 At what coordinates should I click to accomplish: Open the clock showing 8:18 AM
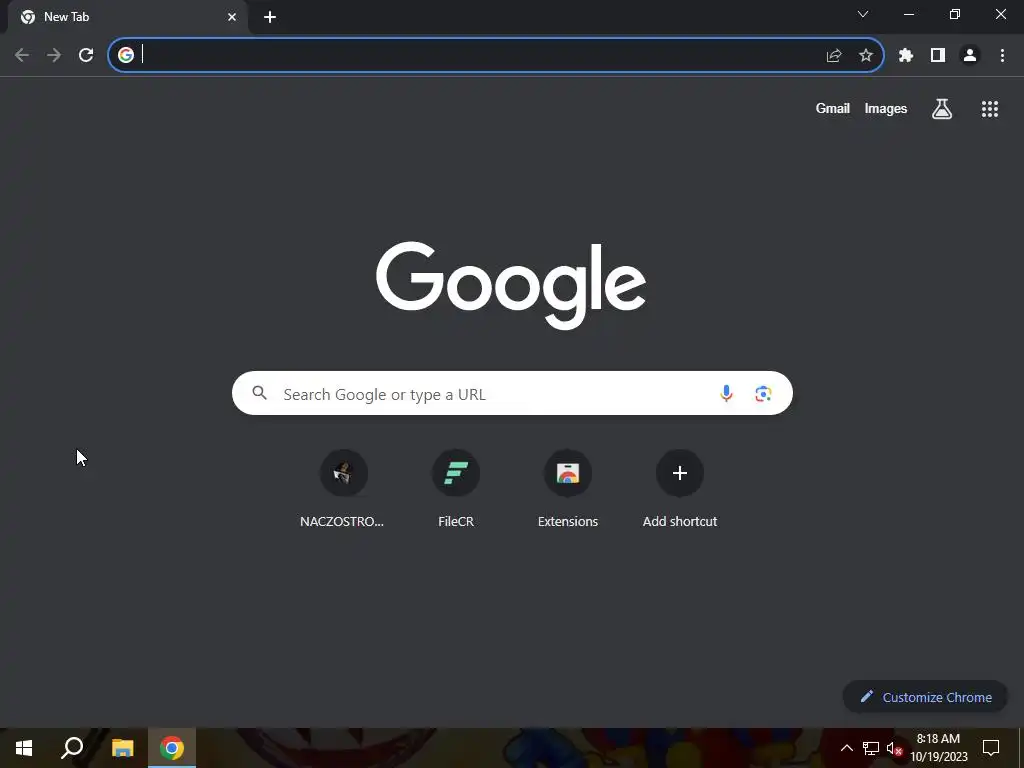point(938,748)
